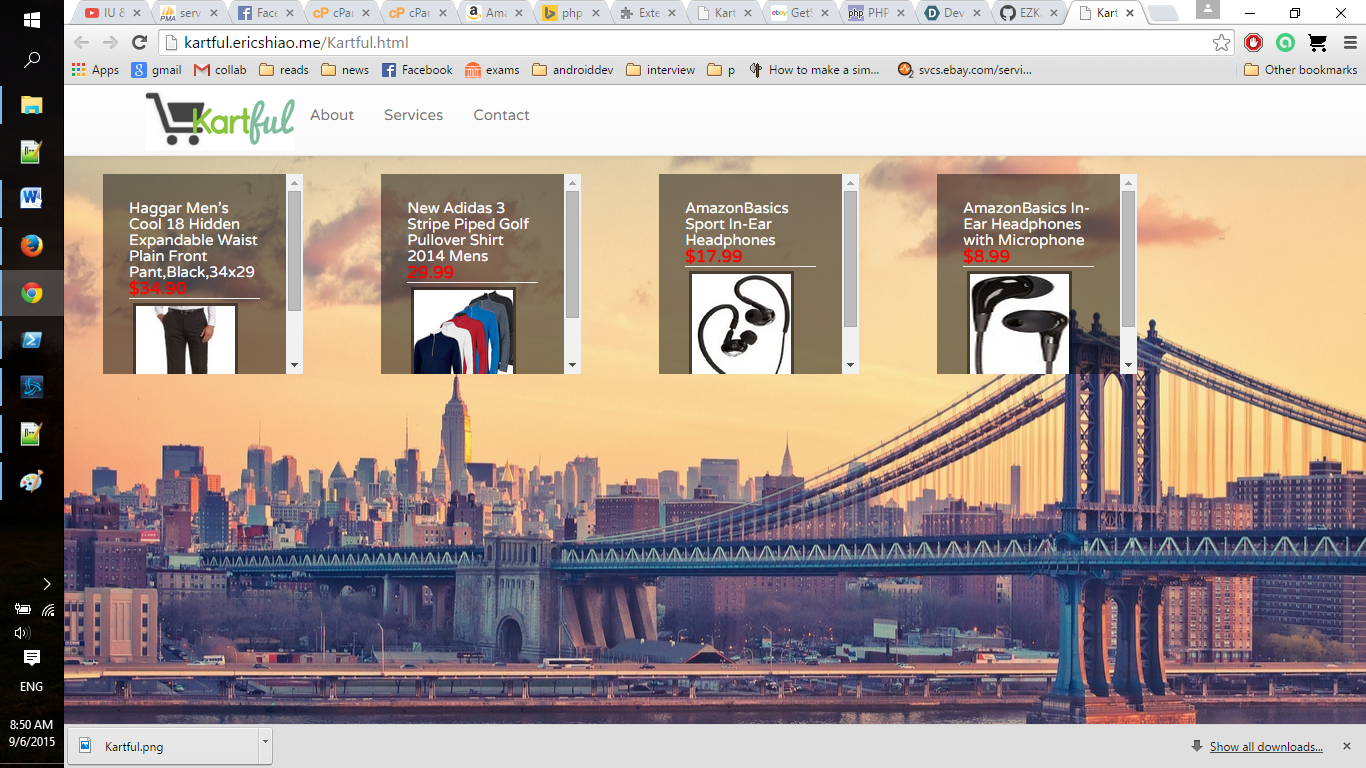This screenshot has width=1366, height=768.
Task: Open the Apps bookmarks shortcut
Action: [96, 70]
